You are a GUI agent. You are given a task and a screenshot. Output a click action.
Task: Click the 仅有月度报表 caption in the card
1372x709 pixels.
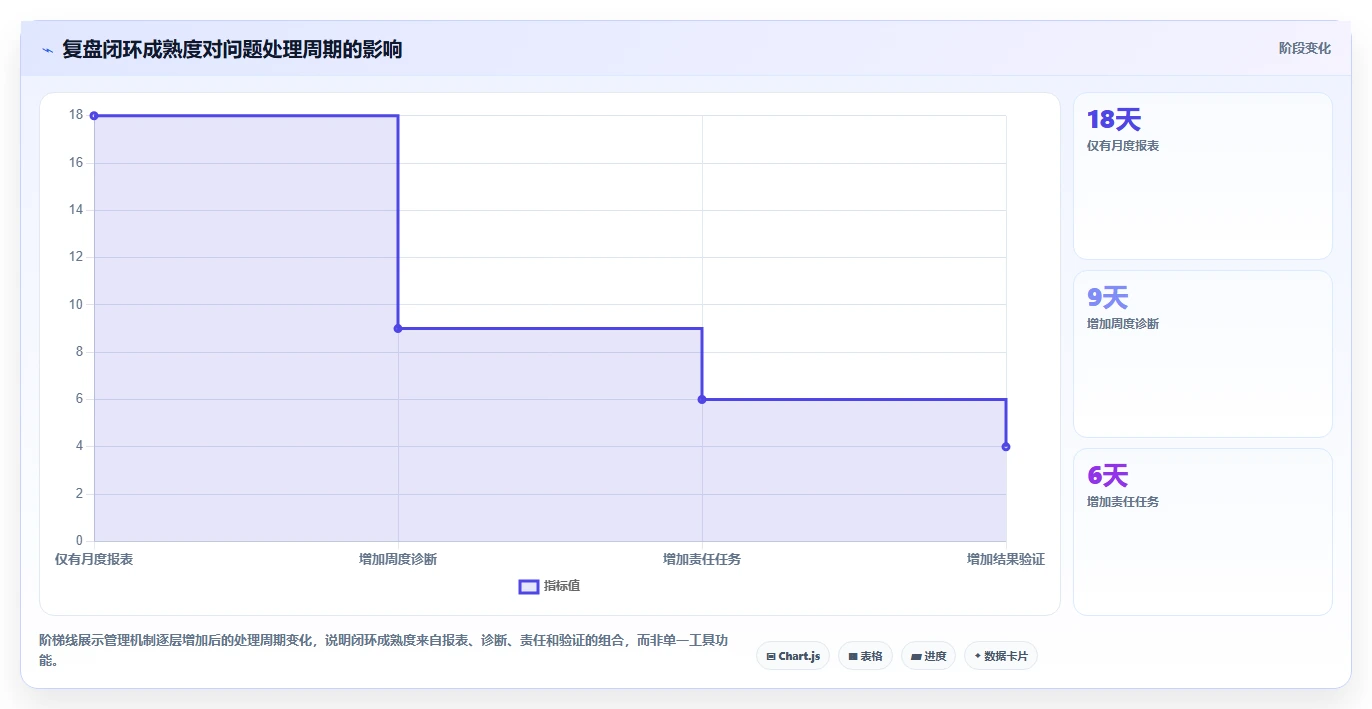[1123, 146]
